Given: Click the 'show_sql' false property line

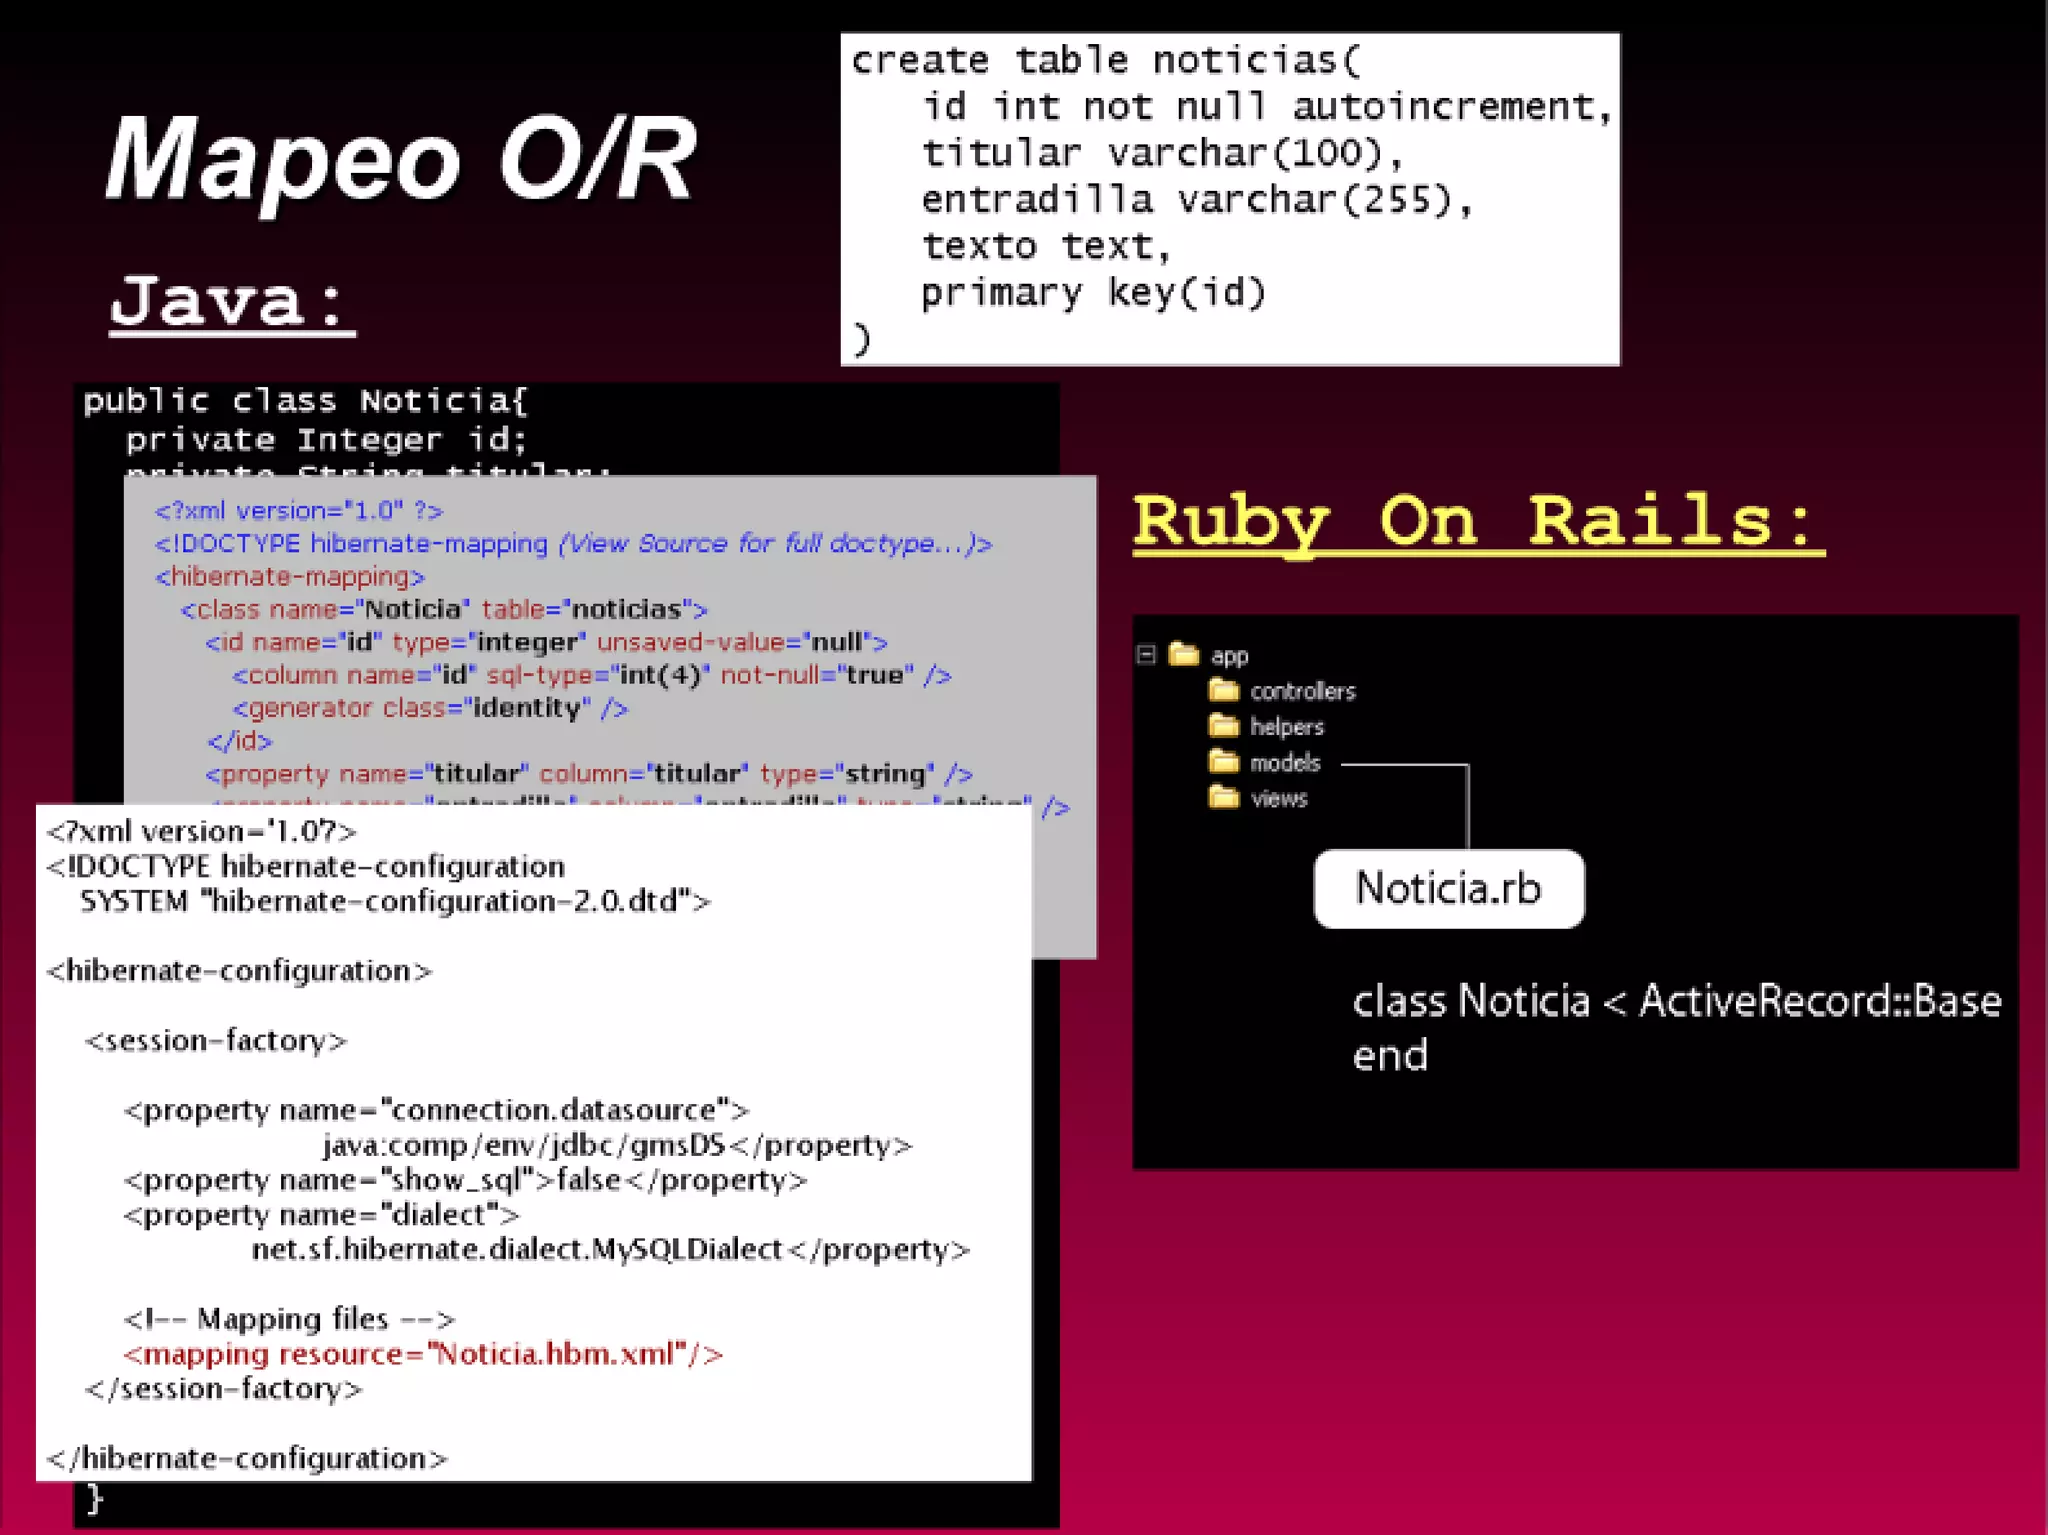Looking at the screenshot, I should click(x=465, y=1180).
